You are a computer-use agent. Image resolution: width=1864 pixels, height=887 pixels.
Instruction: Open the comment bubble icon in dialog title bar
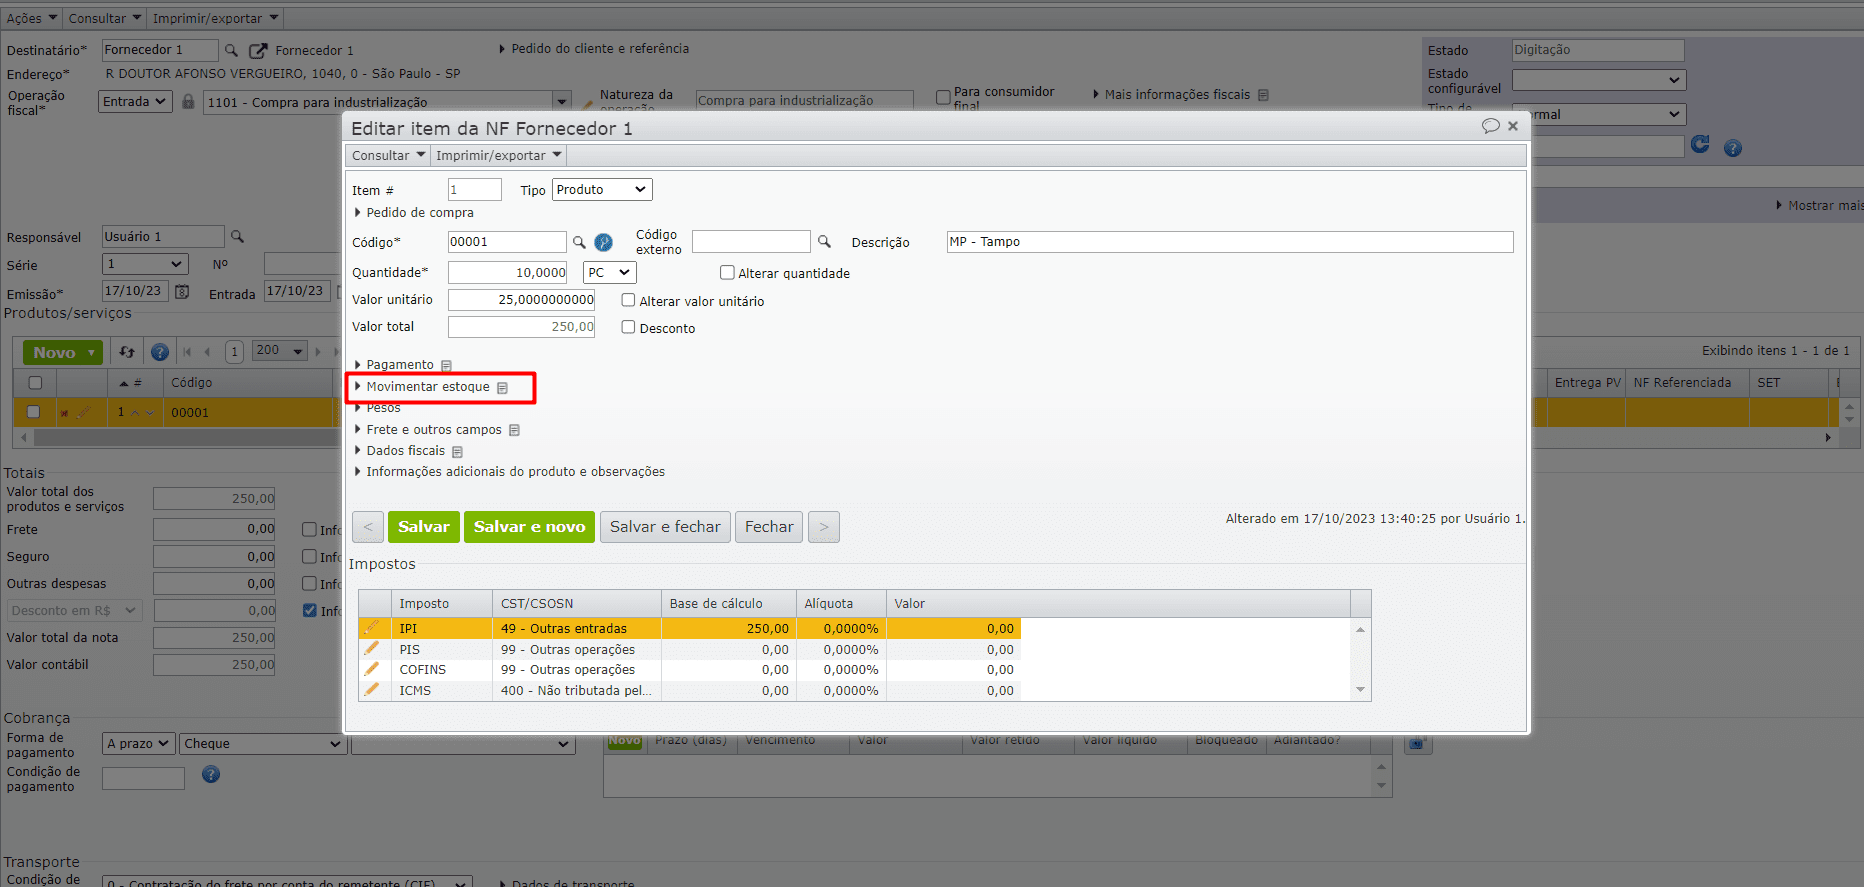coord(1491,126)
